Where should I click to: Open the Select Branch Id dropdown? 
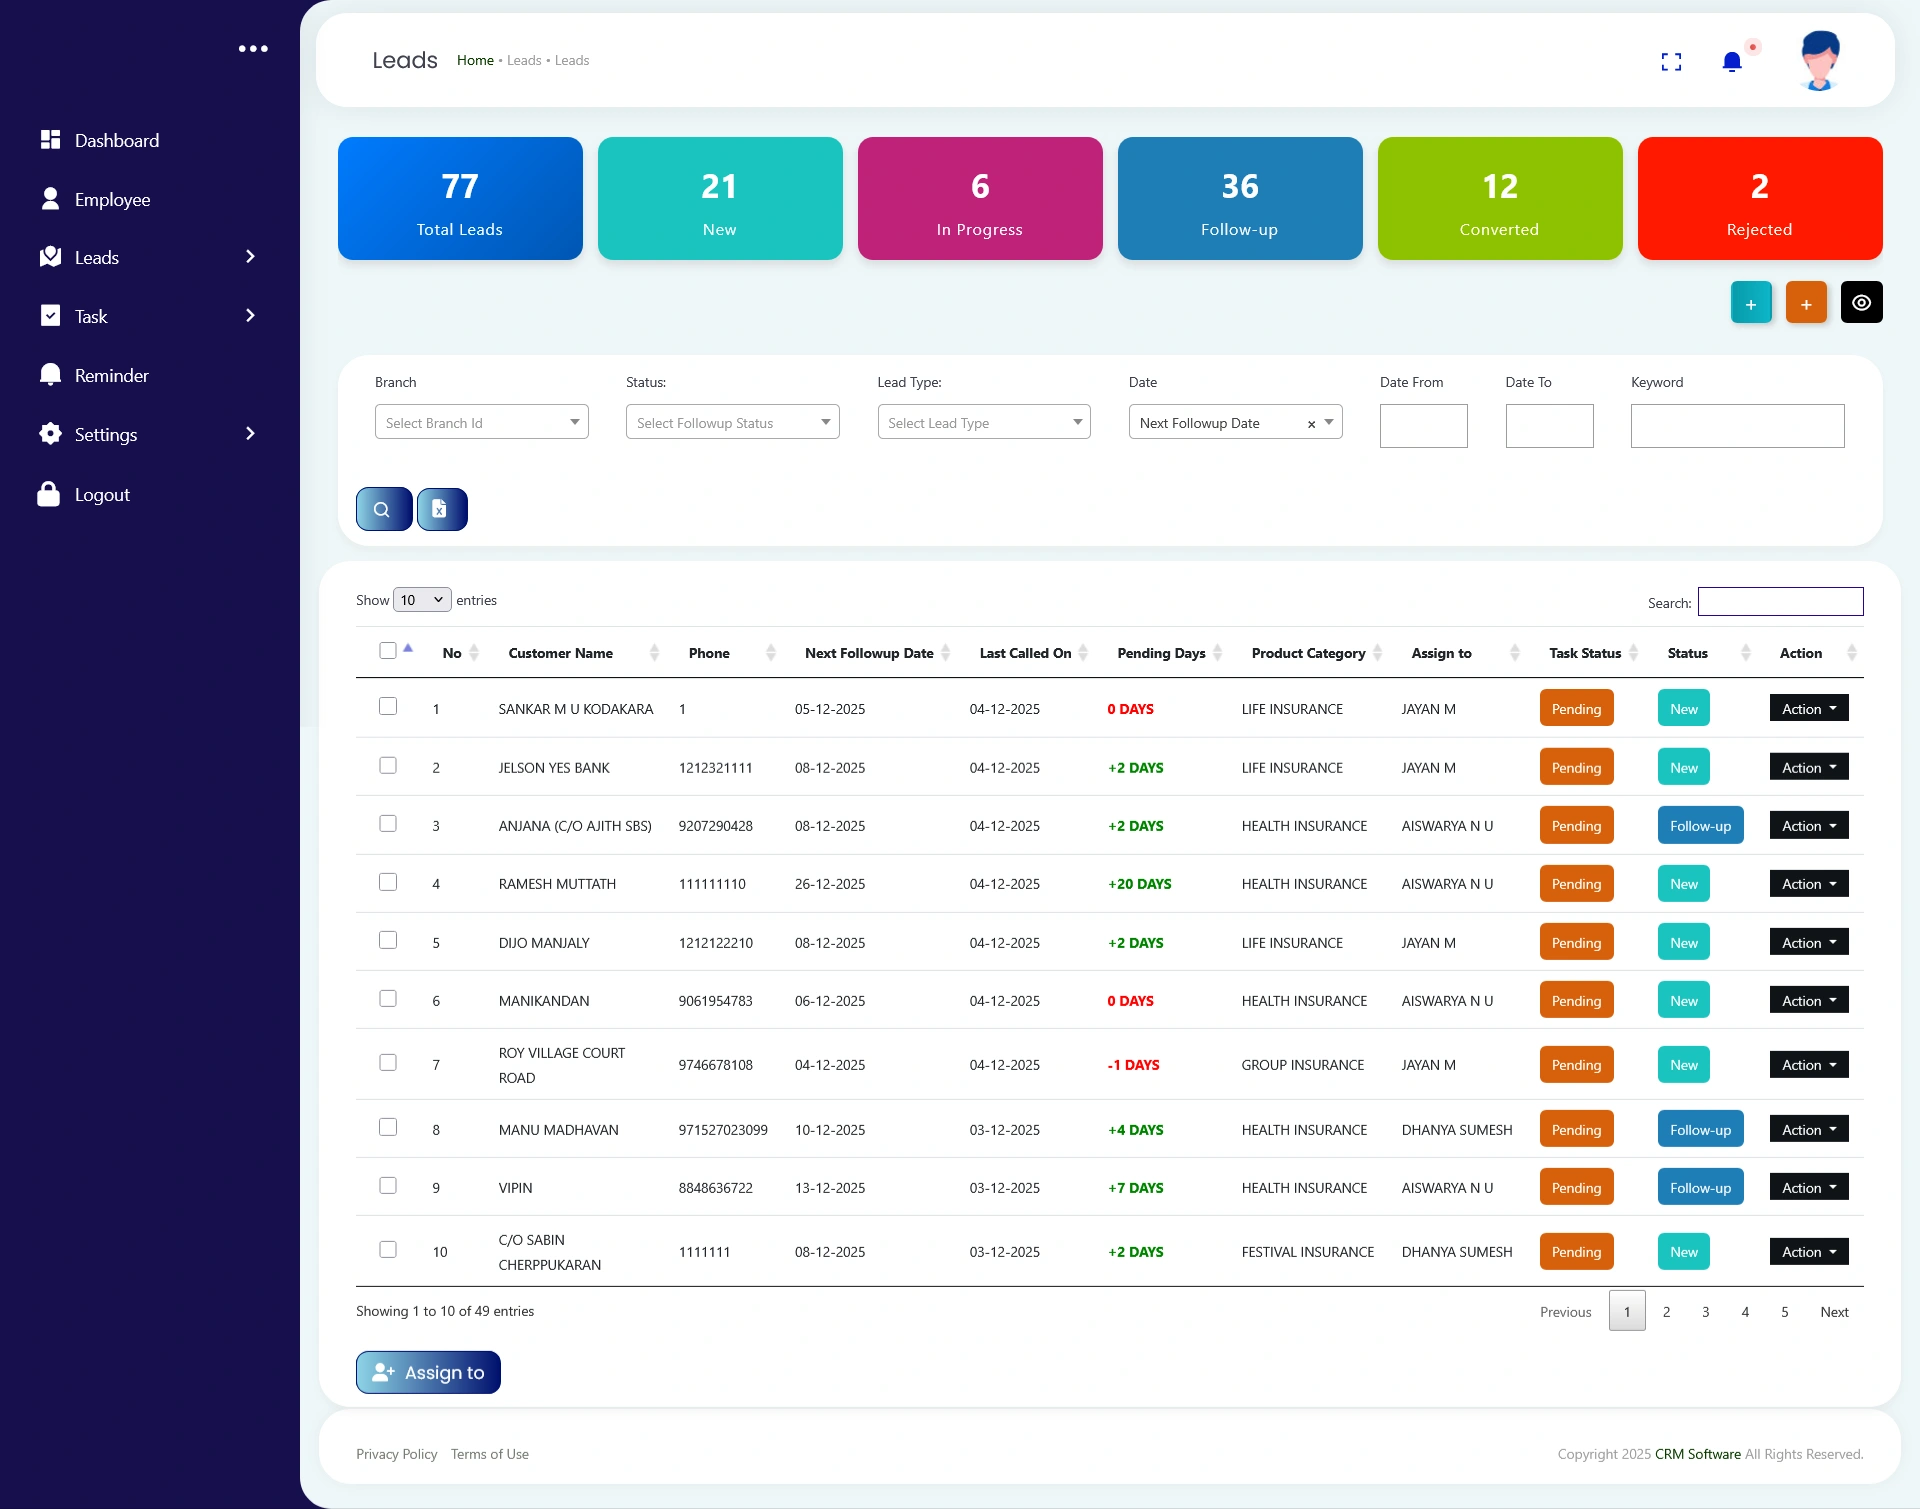(x=481, y=423)
